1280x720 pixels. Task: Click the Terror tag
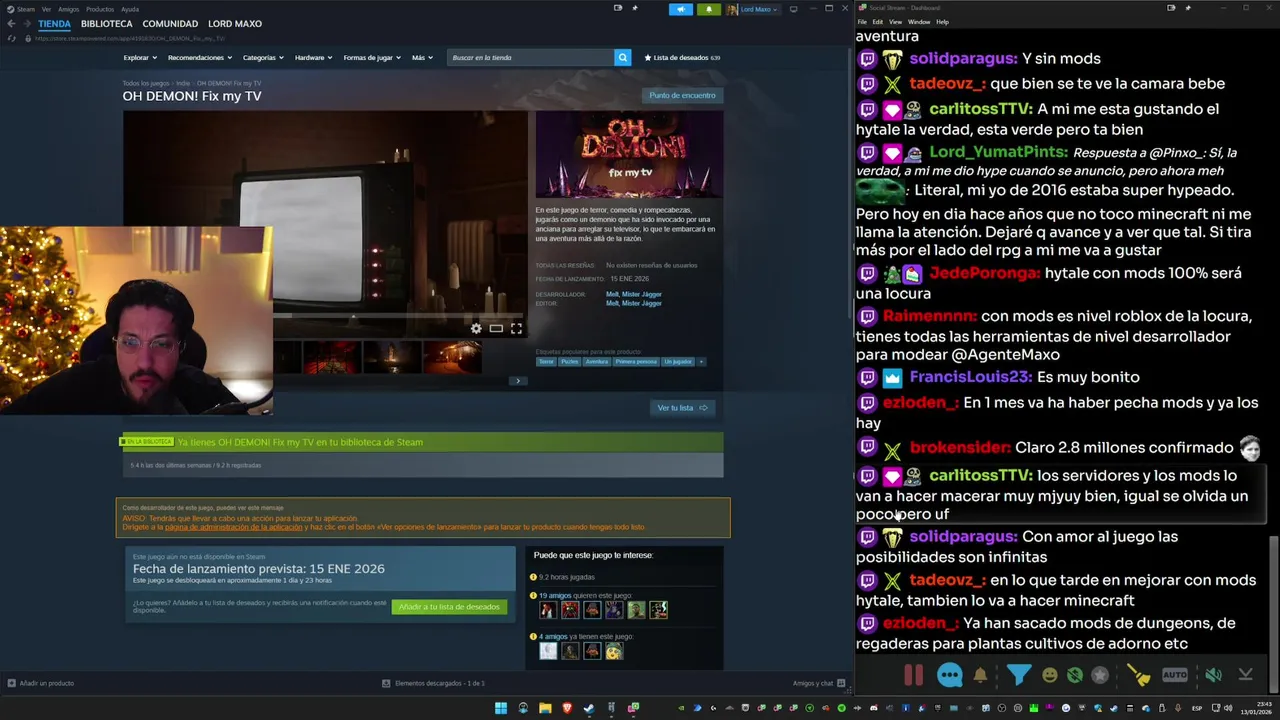pyautogui.click(x=546, y=361)
